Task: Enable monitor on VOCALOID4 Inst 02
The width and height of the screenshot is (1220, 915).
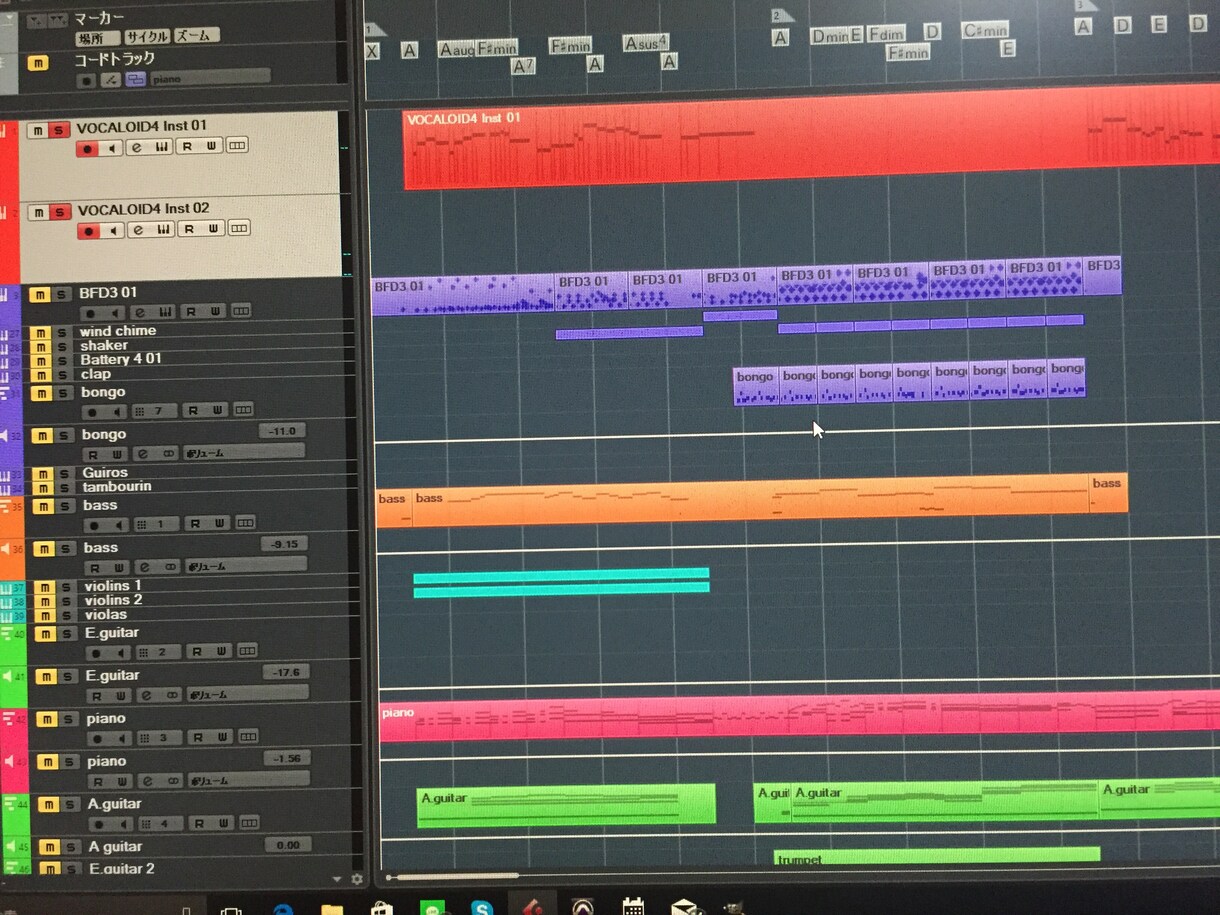Action: click(x=112, y=231)
